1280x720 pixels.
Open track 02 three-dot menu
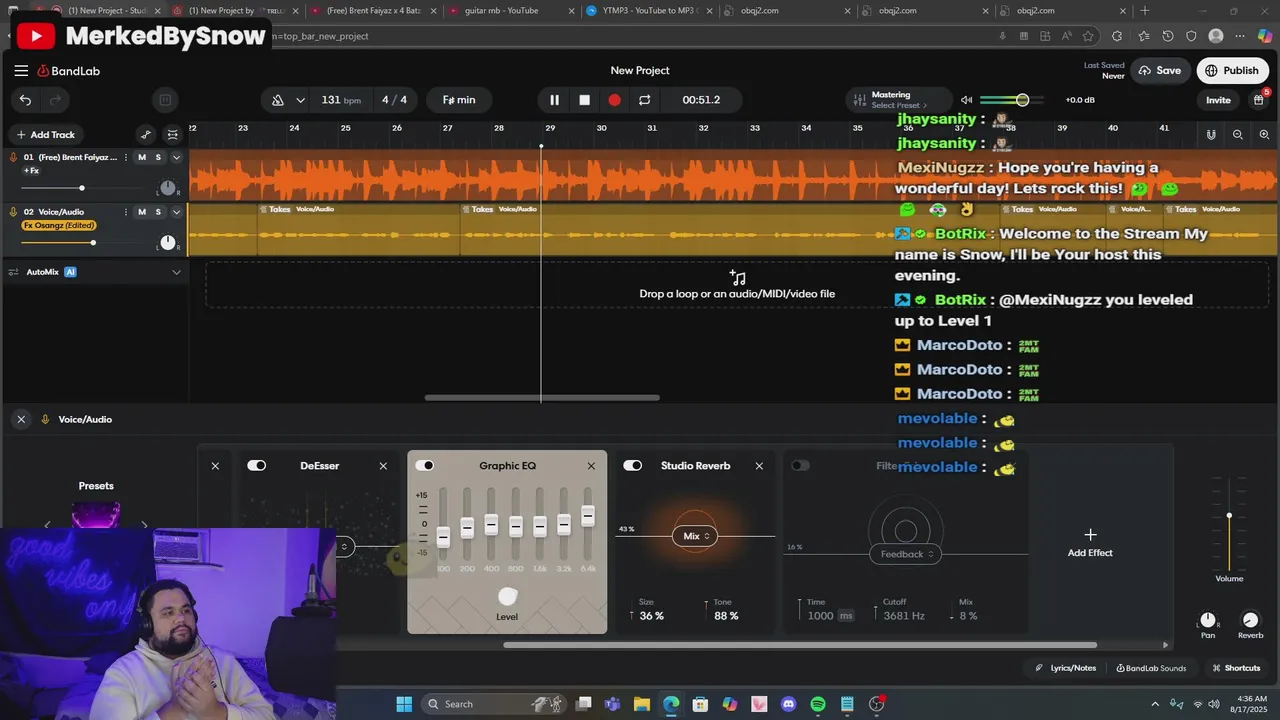126,212
